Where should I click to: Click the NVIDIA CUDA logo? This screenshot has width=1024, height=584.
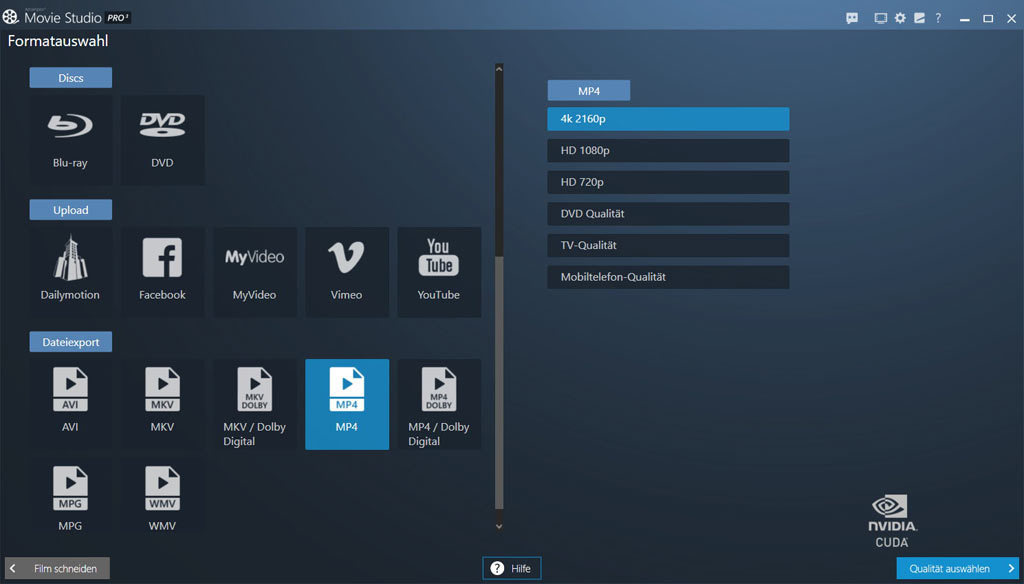(x=892, y=521)
